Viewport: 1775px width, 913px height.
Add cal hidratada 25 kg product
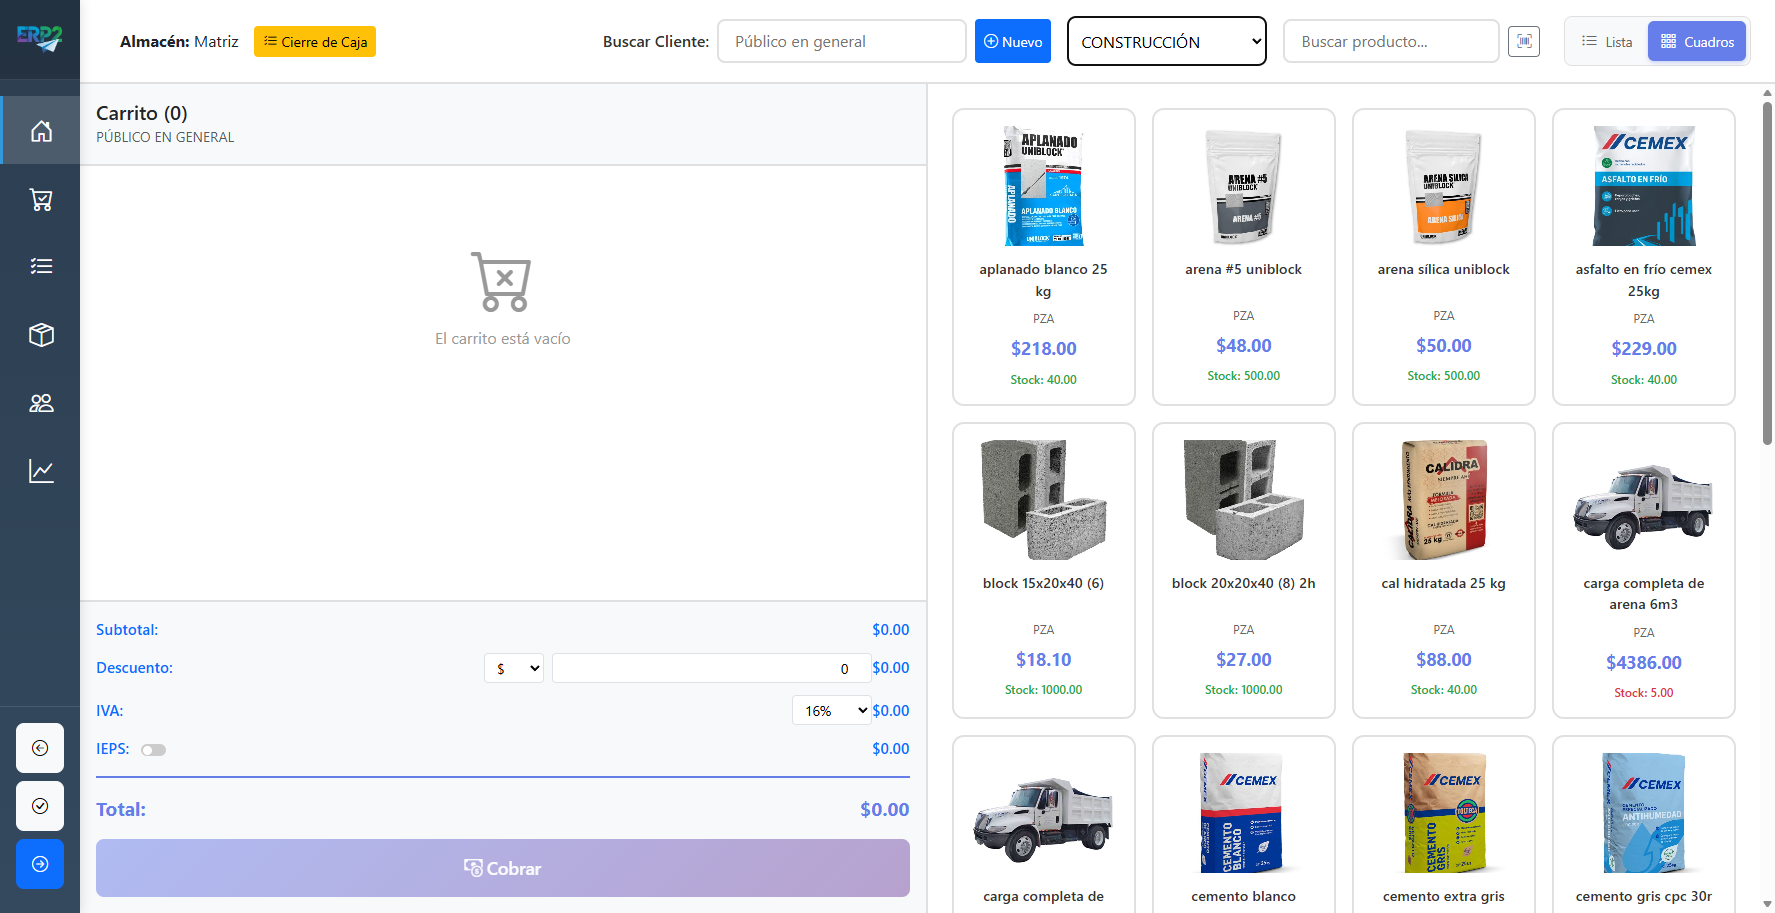click(x=1443, y=570)
